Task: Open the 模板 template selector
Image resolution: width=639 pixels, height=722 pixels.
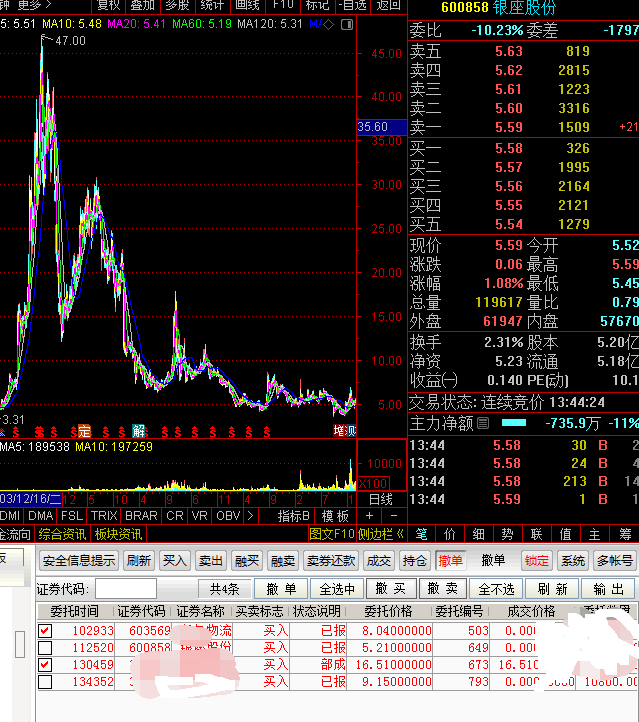Action: click(335, 516)
